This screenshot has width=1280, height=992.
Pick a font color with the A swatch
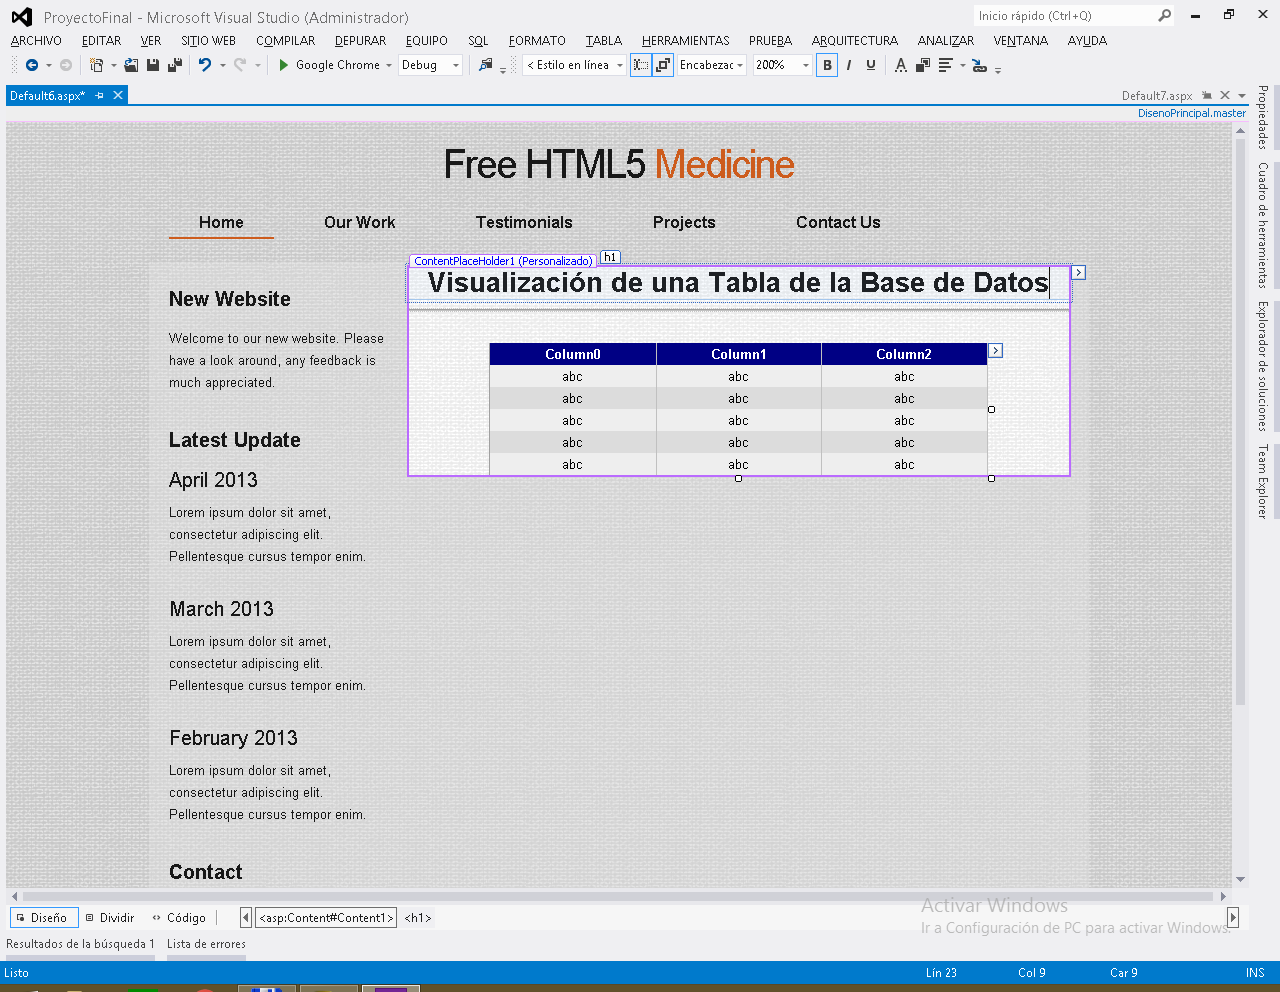coord(901,64)
